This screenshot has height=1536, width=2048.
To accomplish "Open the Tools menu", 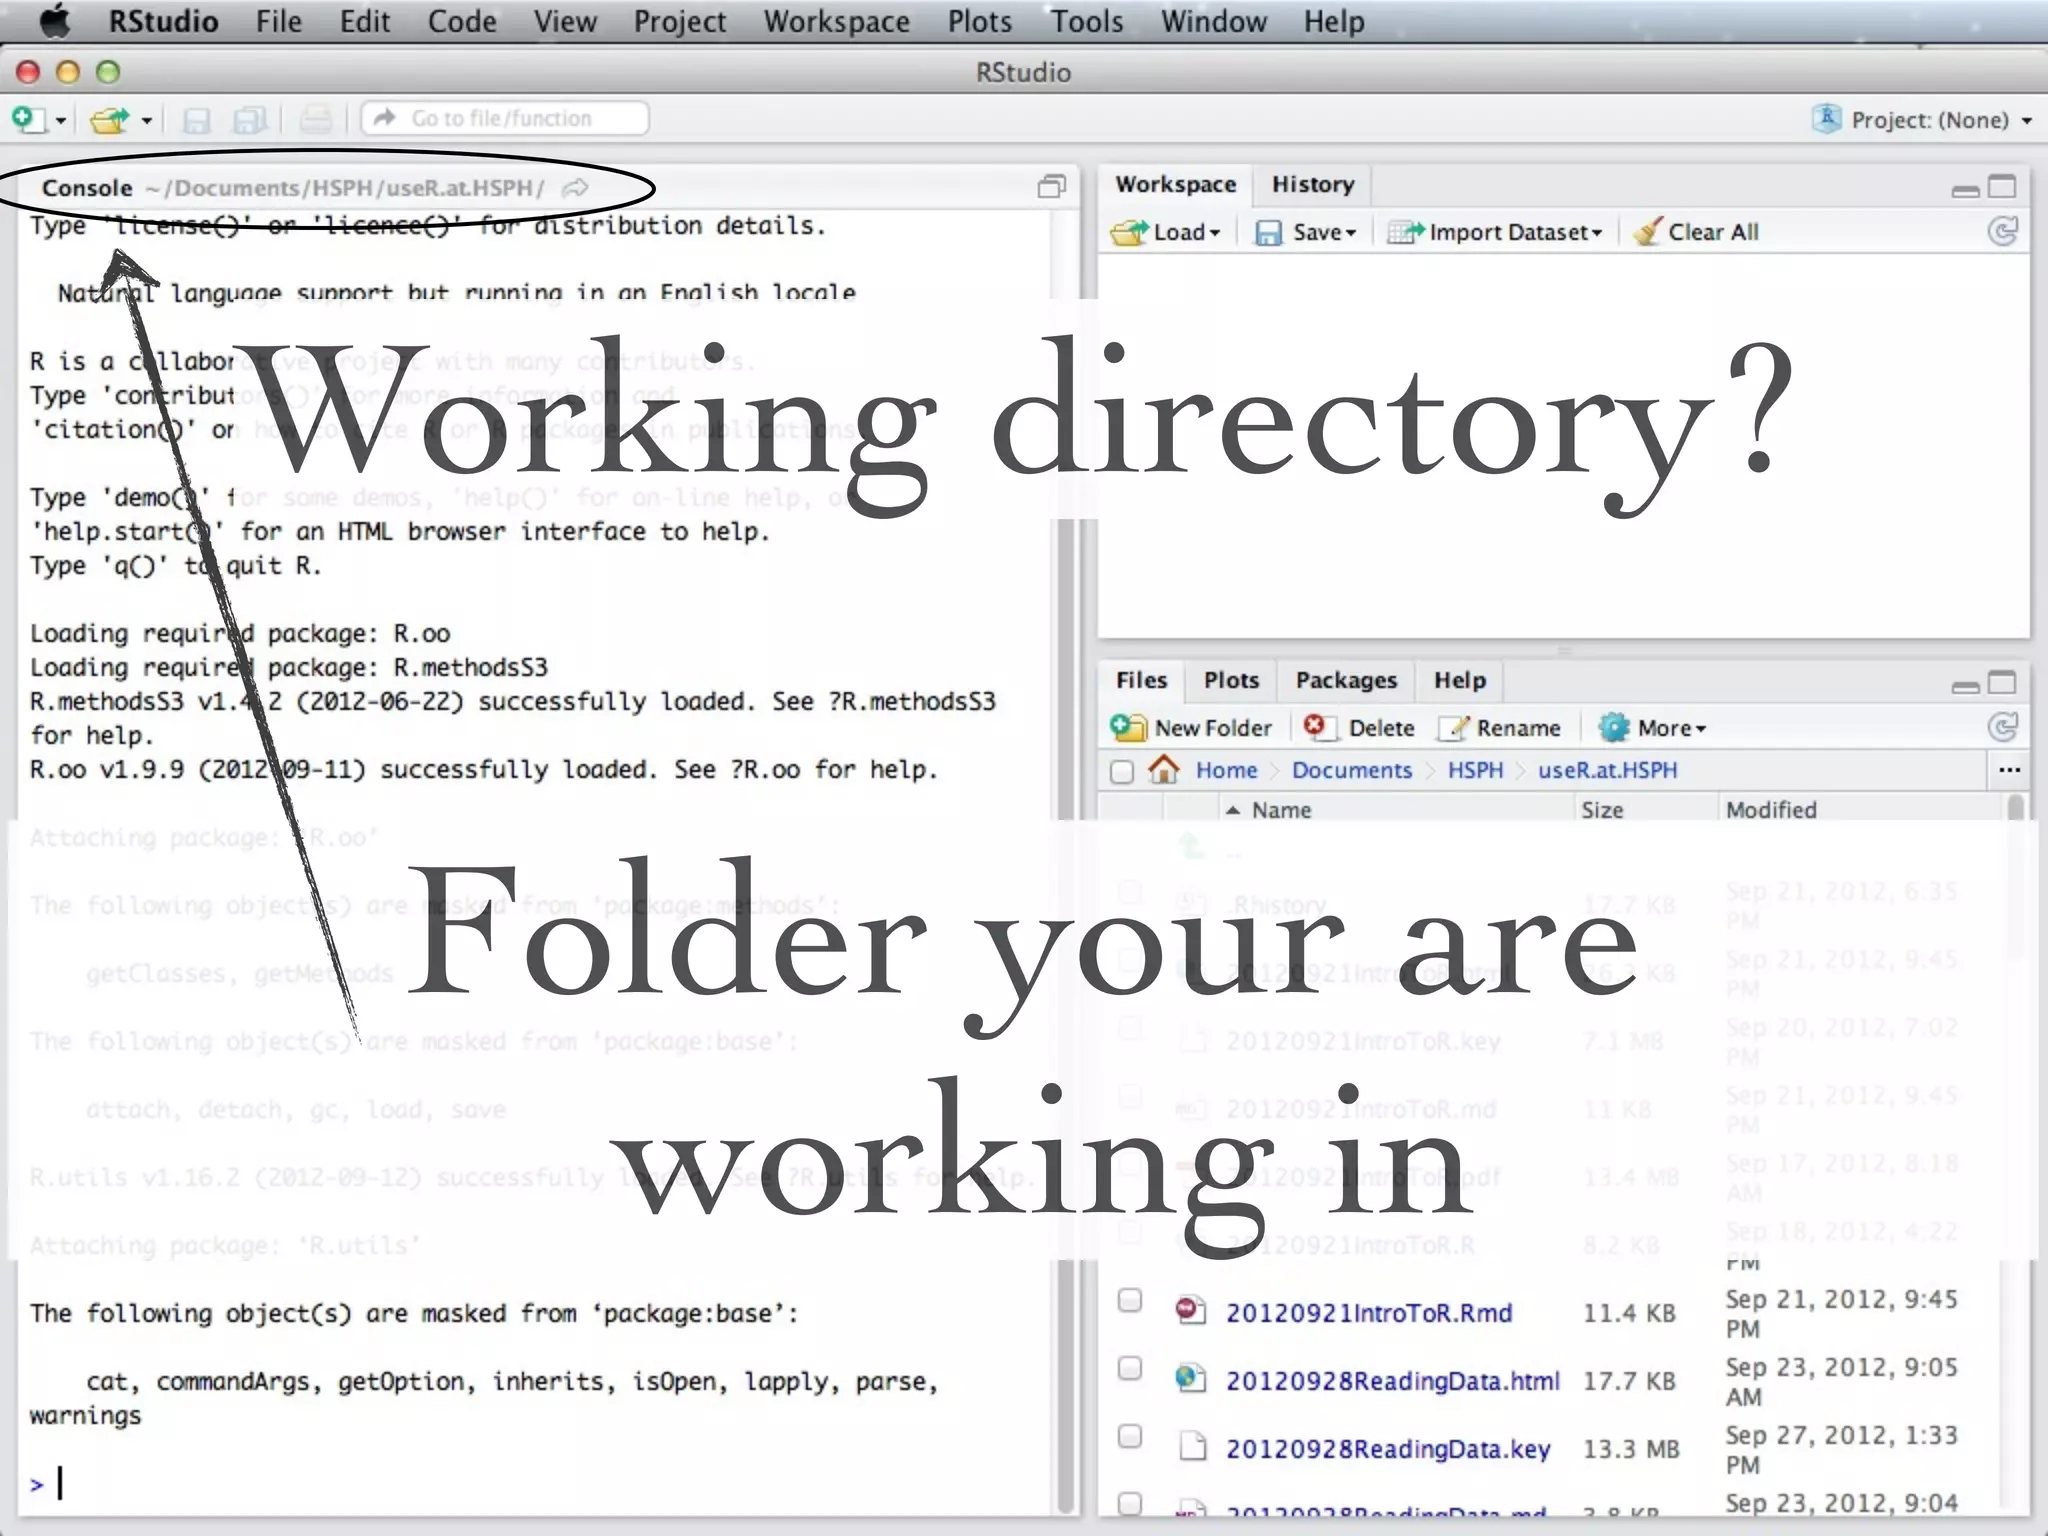I will point(1086,21).
